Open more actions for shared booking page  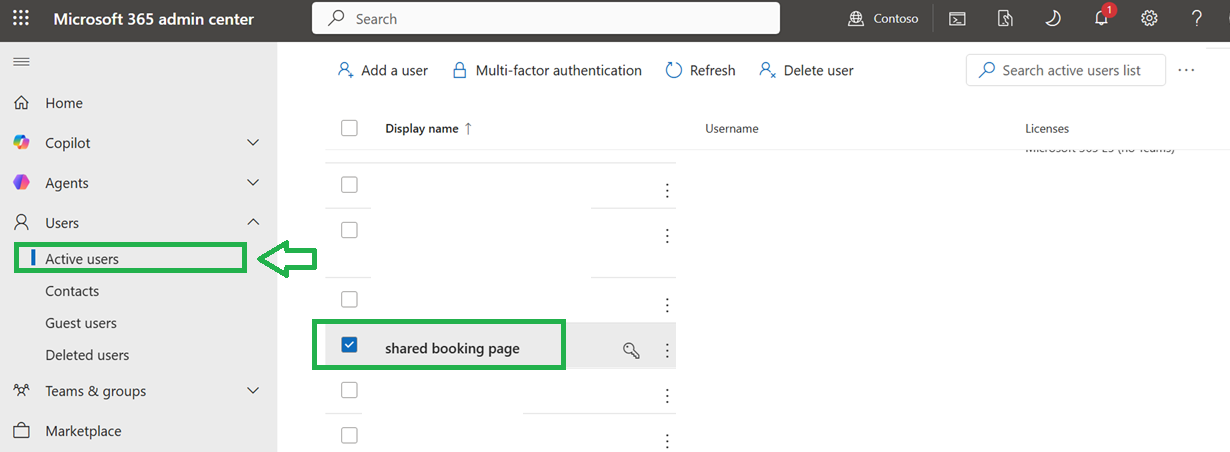[x=667, y=351]
